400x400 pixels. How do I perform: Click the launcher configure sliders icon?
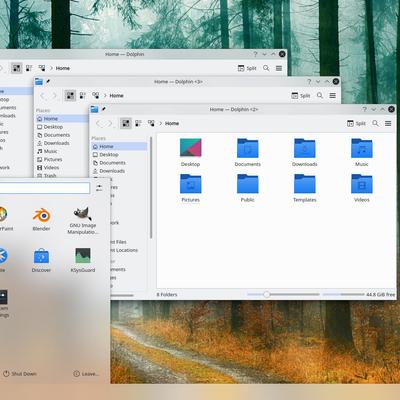(x=99, y=188)
